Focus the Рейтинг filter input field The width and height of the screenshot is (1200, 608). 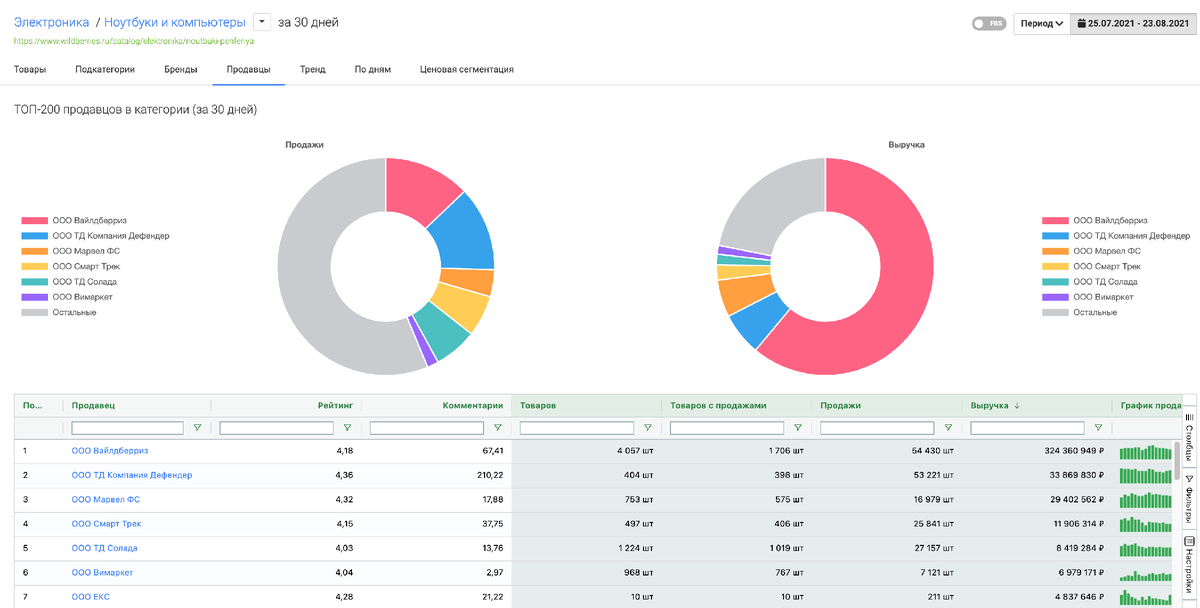tap(277, 428)
